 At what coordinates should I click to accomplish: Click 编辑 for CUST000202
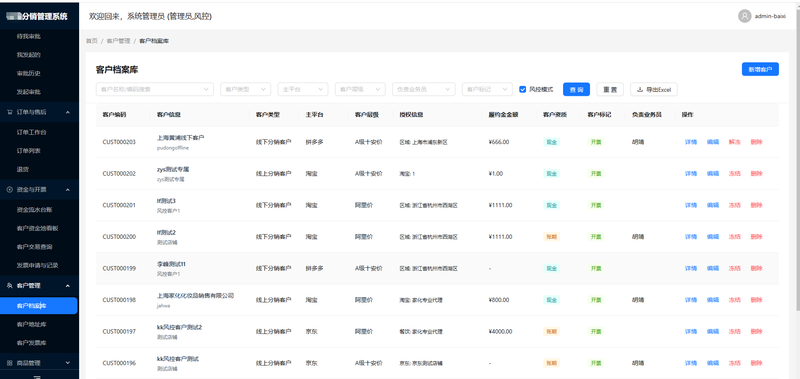[713, 173]
